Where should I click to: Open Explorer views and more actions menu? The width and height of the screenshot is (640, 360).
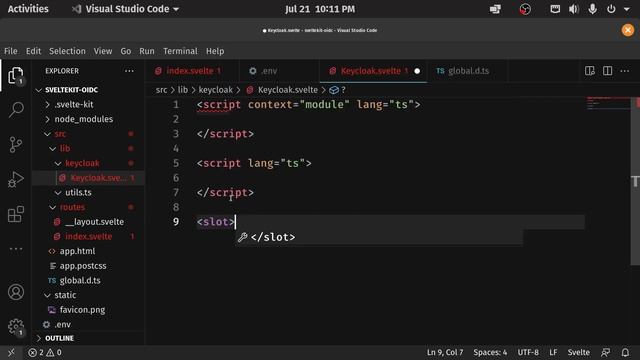click(129, 71)
